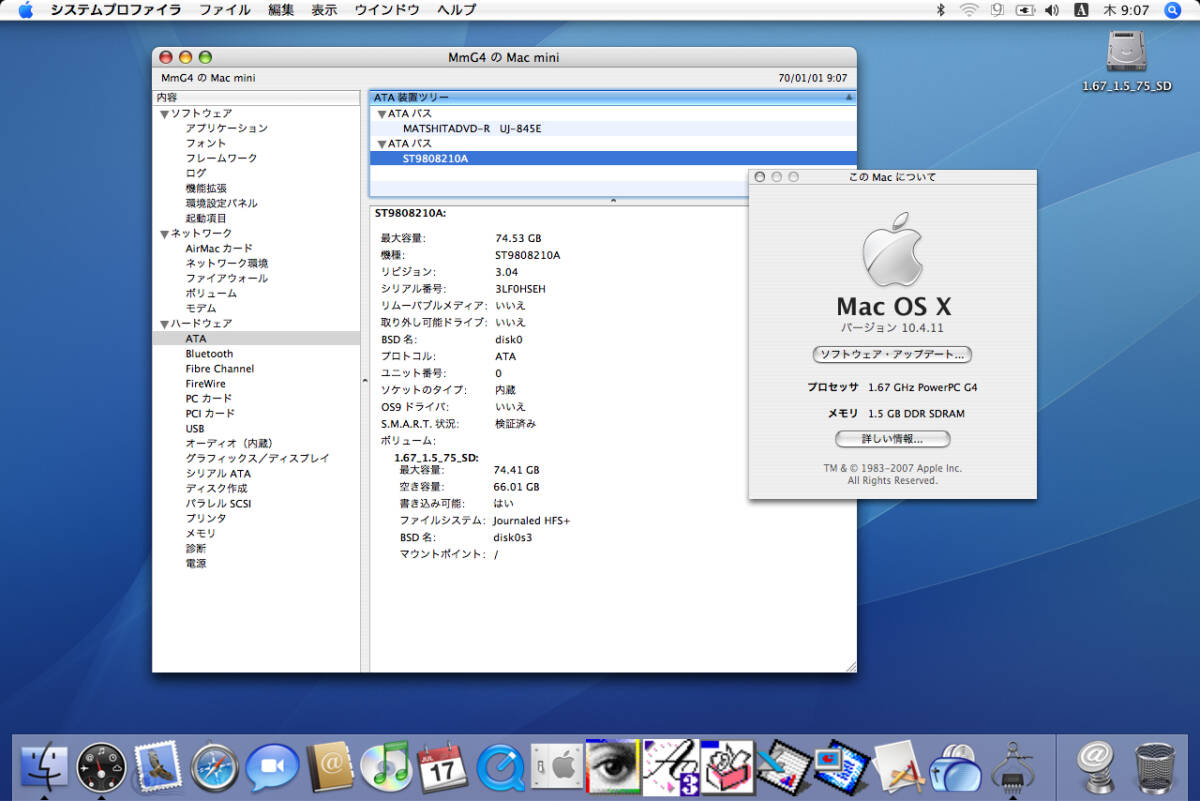Click the Classic 9 menu bar icon
This screenshot has width=1200, height=801.
(x=997, y=10)
